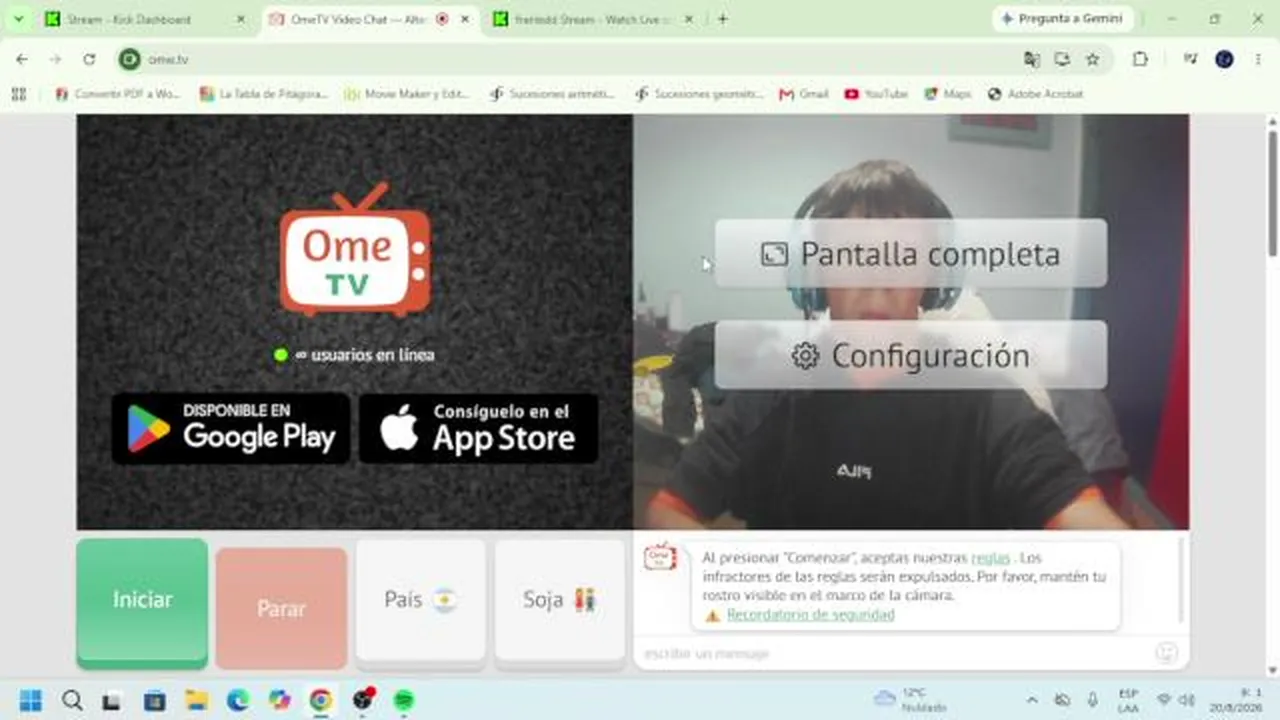
Task: Expand the tab search dropdown
Action: pyautogui.click(x=18, y=19)
